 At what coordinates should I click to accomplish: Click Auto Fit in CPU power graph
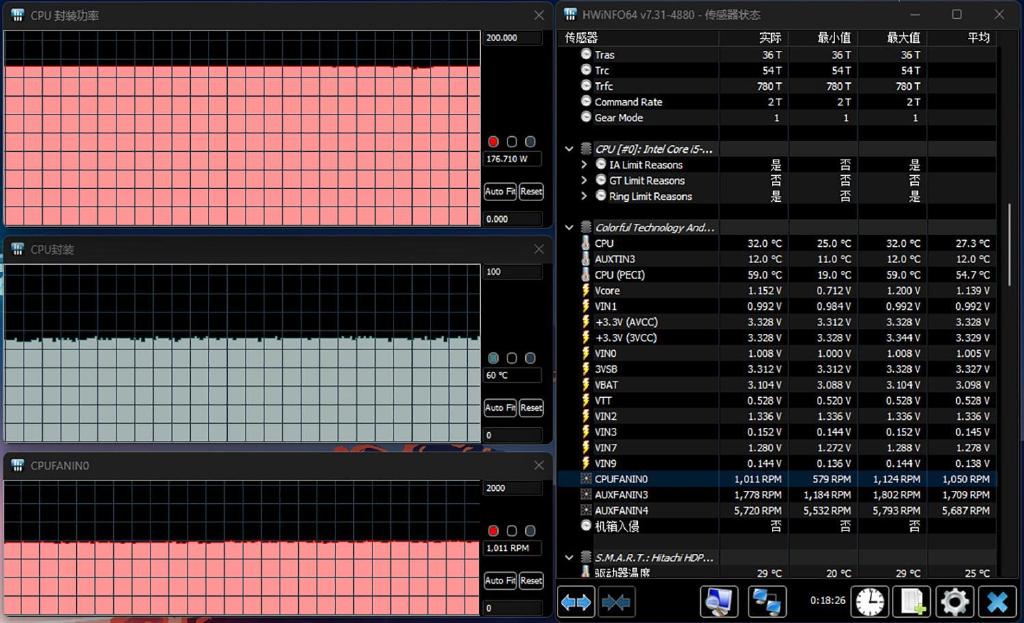pos(500,191)
